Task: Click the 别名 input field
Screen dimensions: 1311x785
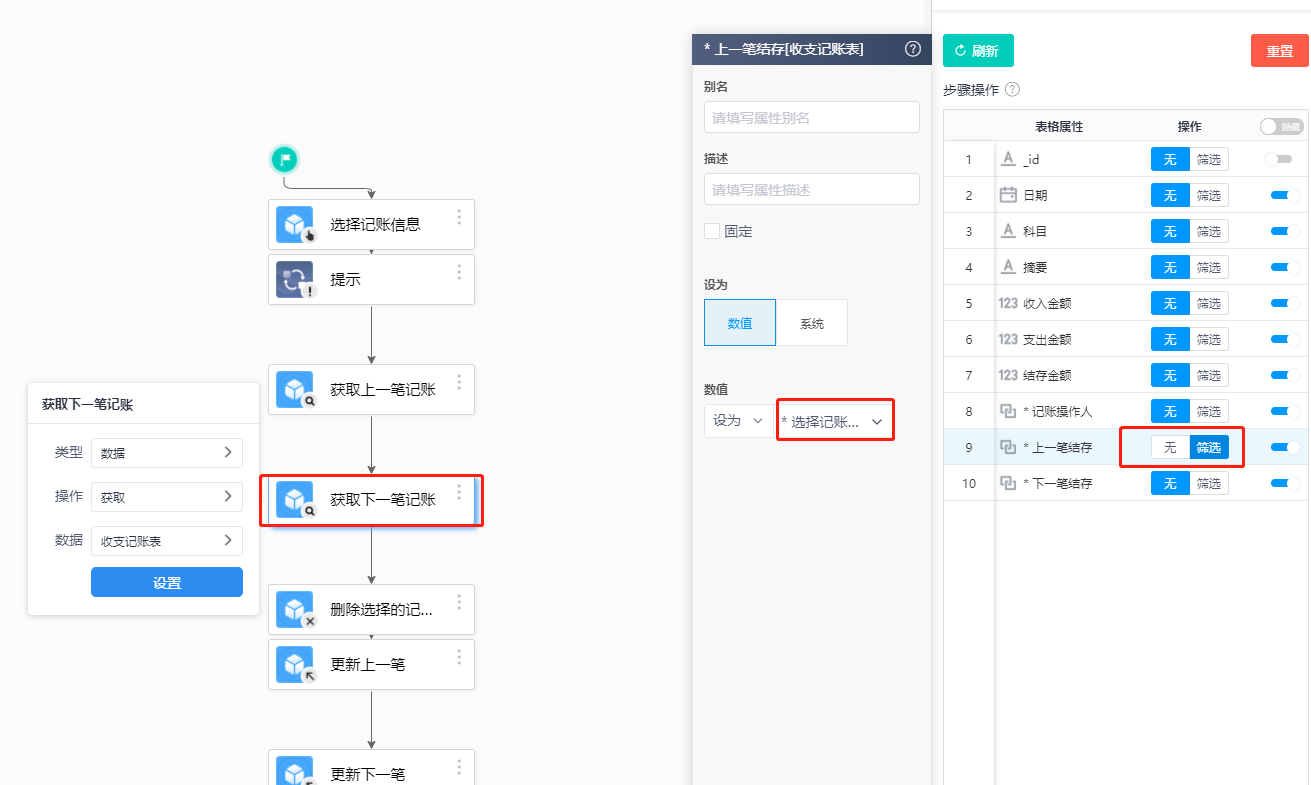Action: click(x=811, y=117)
